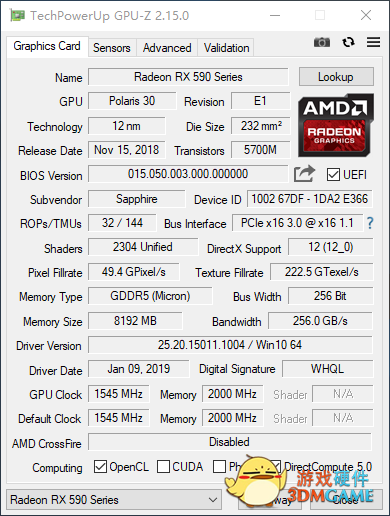
Task: Toggle the OpenCL checkbox
Action: click(x=100, y=466)
